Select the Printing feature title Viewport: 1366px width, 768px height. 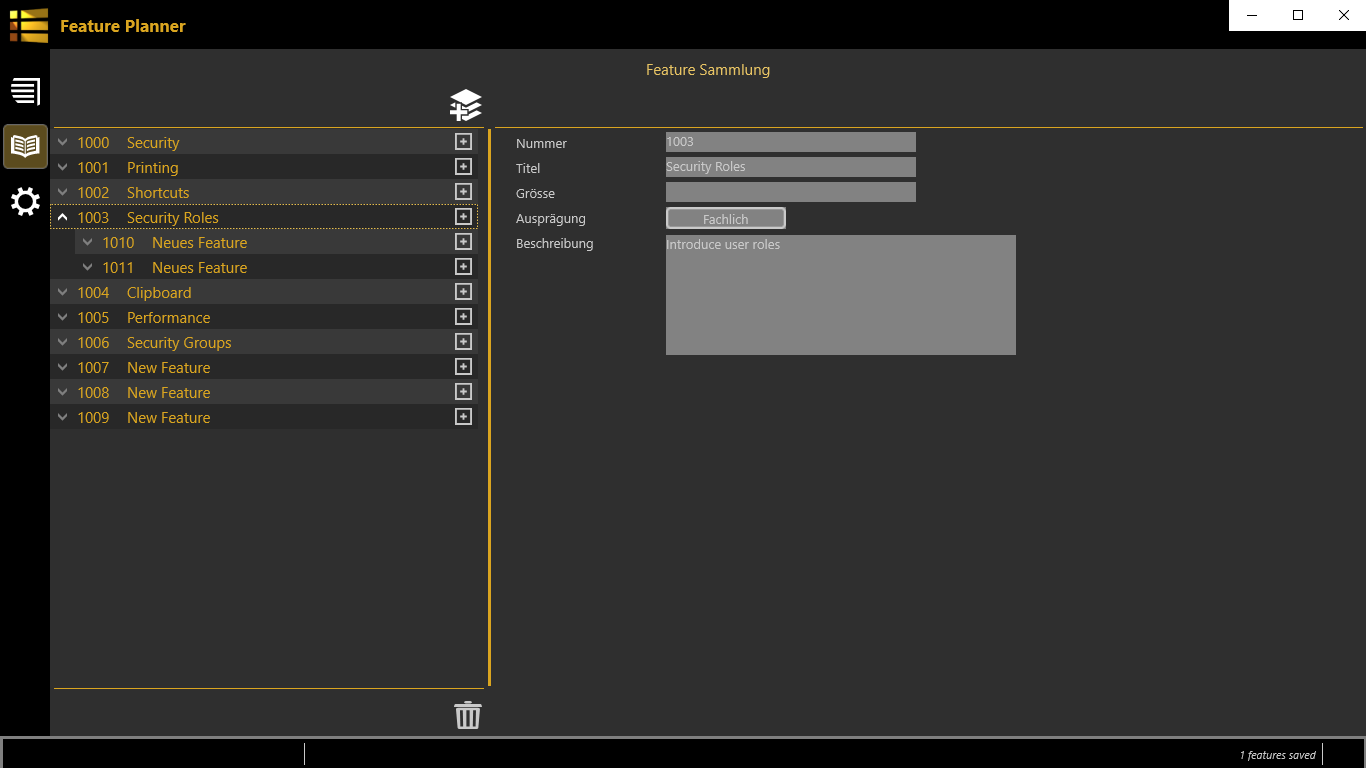click(152, 168)
